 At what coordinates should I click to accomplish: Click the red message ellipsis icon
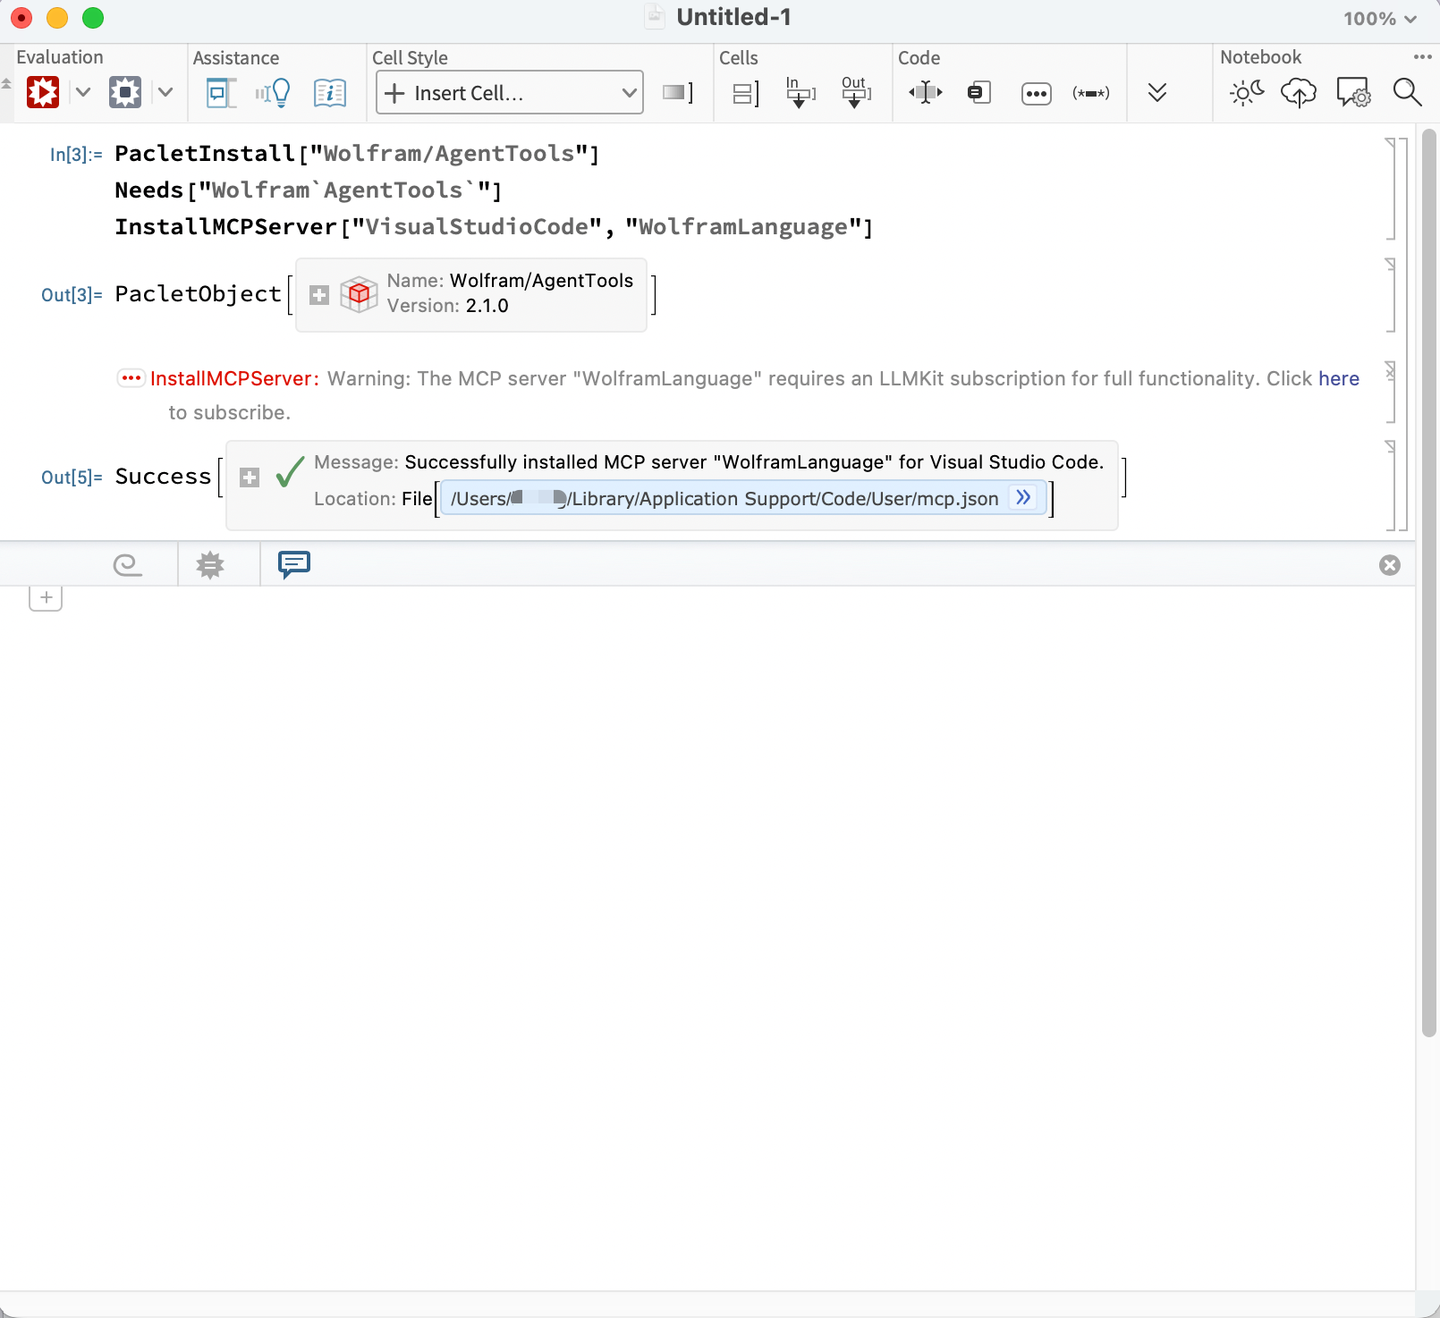pyautogui.click(x=131, y=378)
